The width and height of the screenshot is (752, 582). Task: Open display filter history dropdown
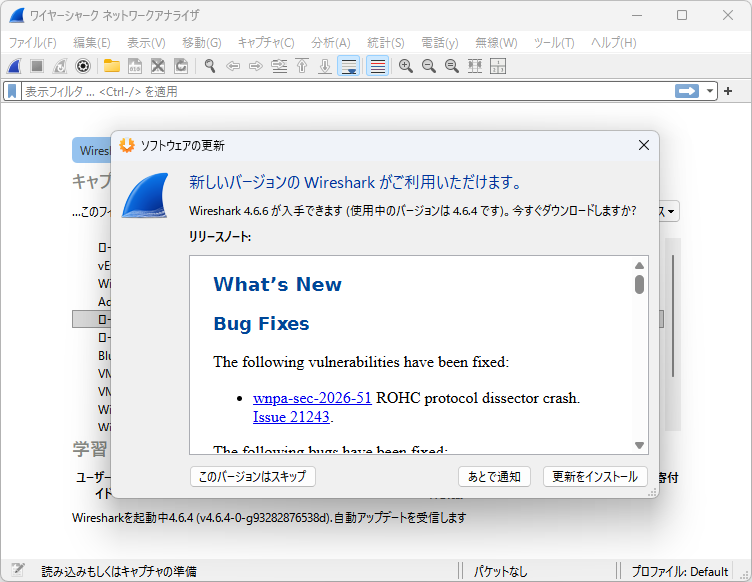(x=709, y=91)
